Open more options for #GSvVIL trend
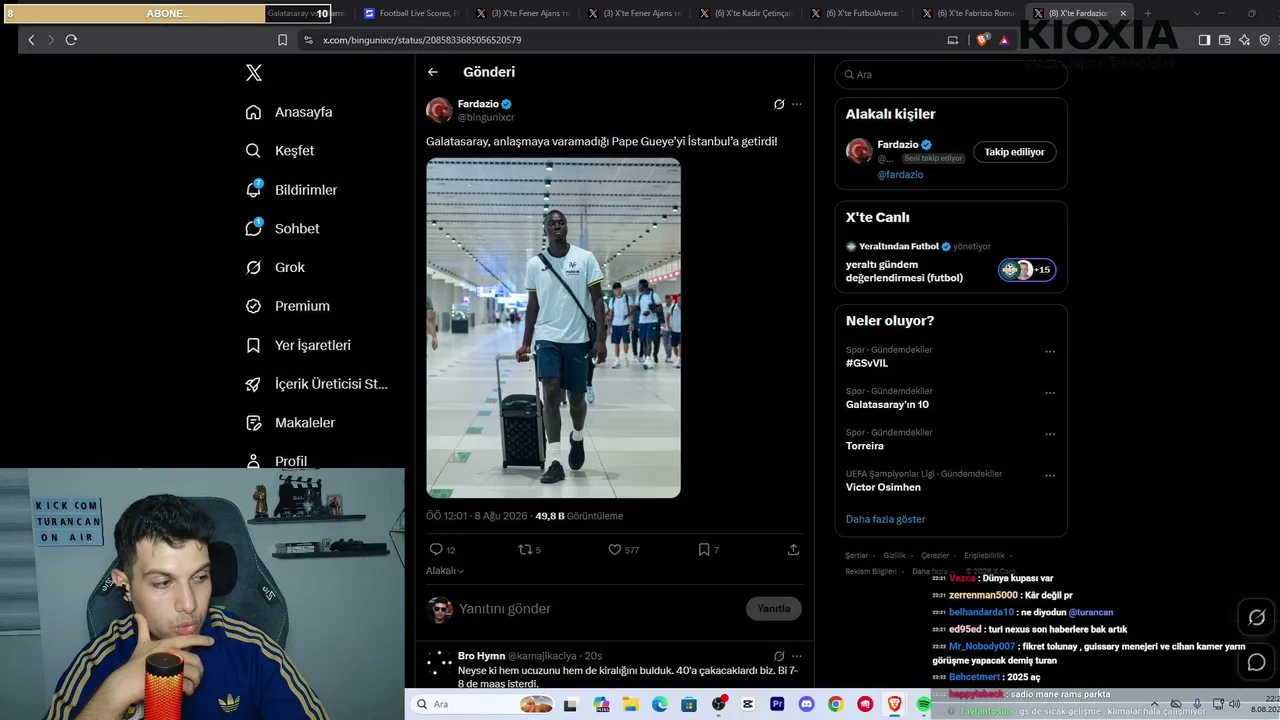 point(1050,352)
